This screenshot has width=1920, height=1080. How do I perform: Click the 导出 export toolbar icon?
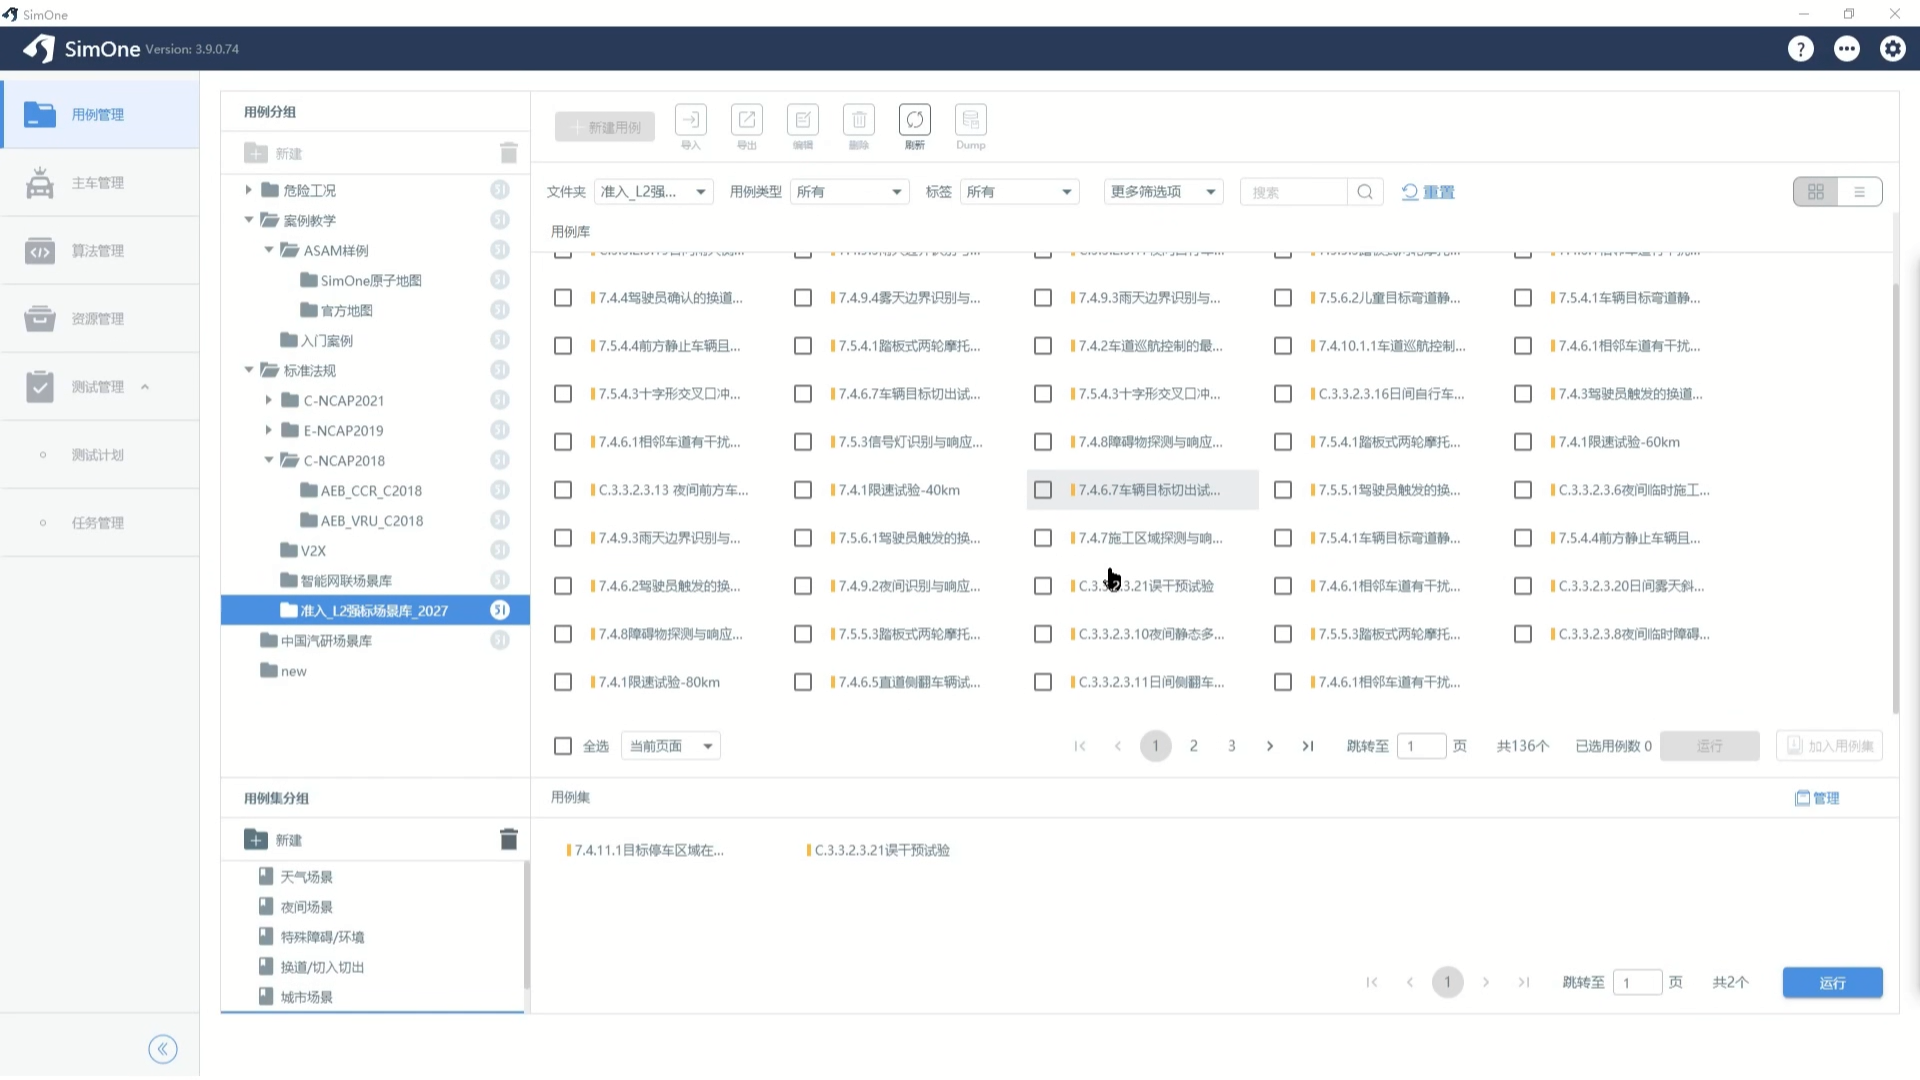747,120
